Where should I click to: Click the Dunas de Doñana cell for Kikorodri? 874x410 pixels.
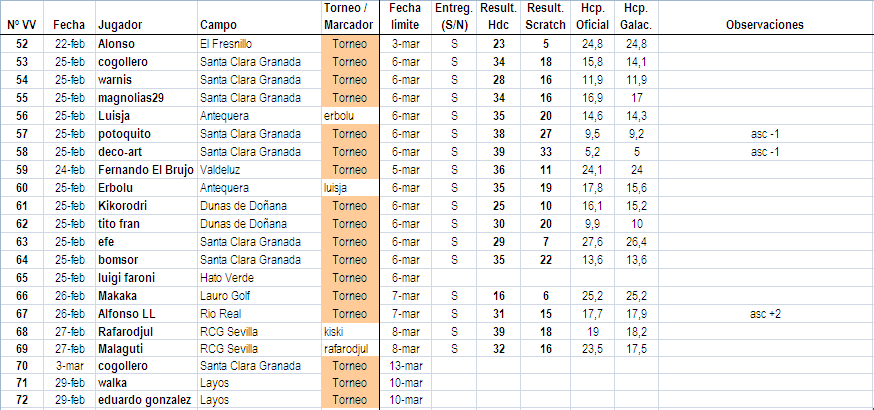[259, 206]
